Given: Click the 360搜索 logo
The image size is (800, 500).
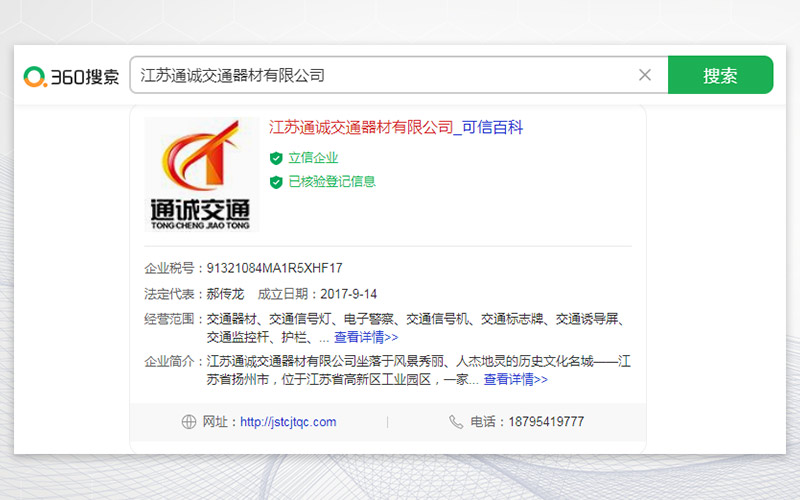Looking at the screenshot, I should [71, 77].
